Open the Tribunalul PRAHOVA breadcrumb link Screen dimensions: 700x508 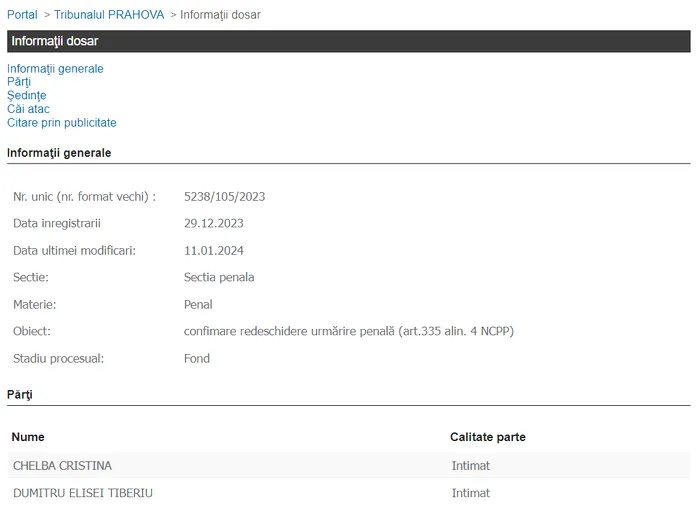(109, 15)
